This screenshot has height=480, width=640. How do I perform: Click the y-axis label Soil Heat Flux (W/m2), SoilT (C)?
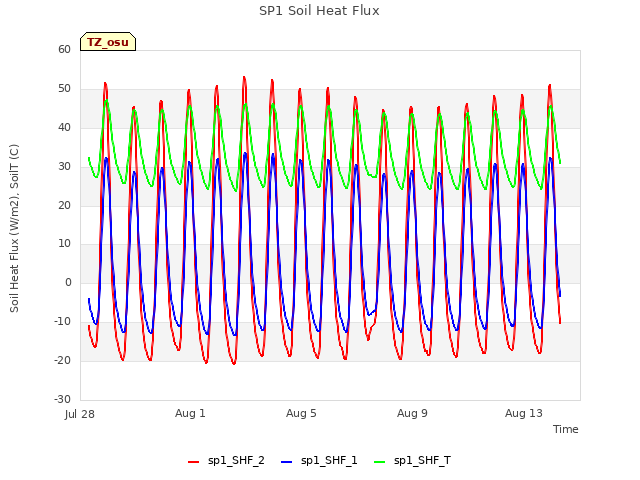14,228
